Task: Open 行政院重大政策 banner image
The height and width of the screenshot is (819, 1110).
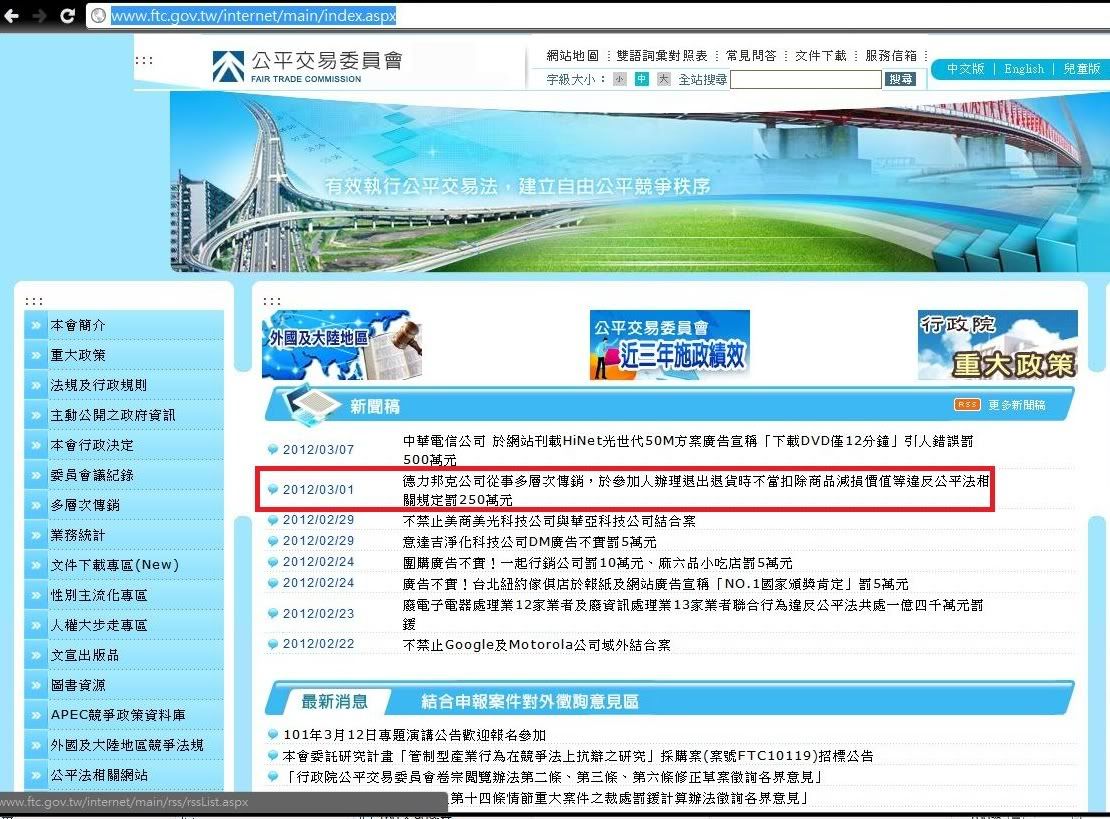Action: point(997,345)
